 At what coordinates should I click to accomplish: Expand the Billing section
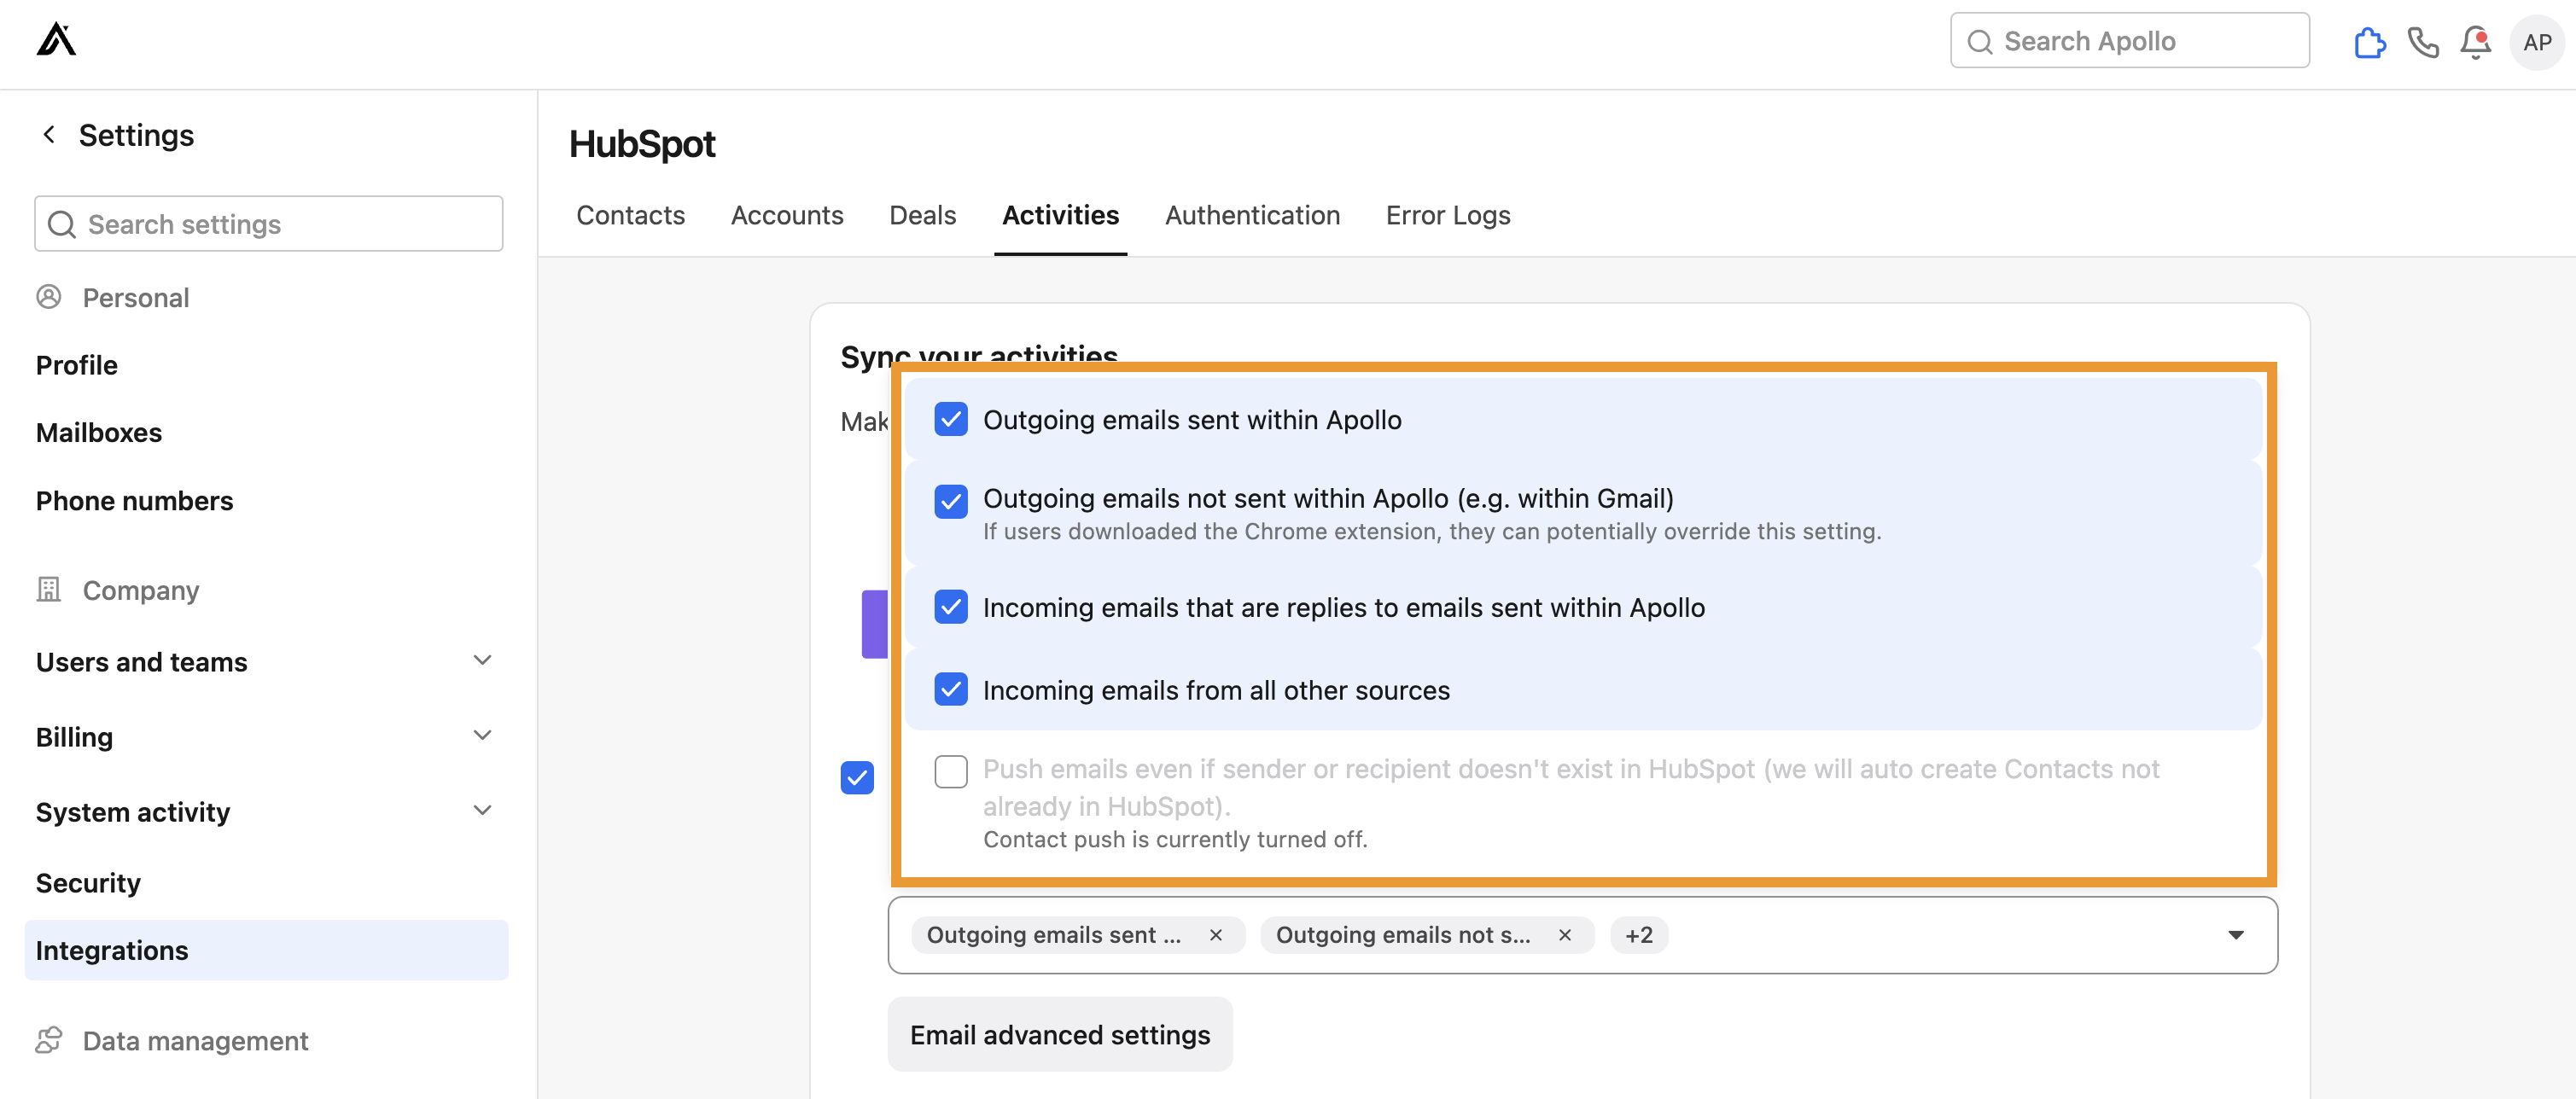pos(483,735)
